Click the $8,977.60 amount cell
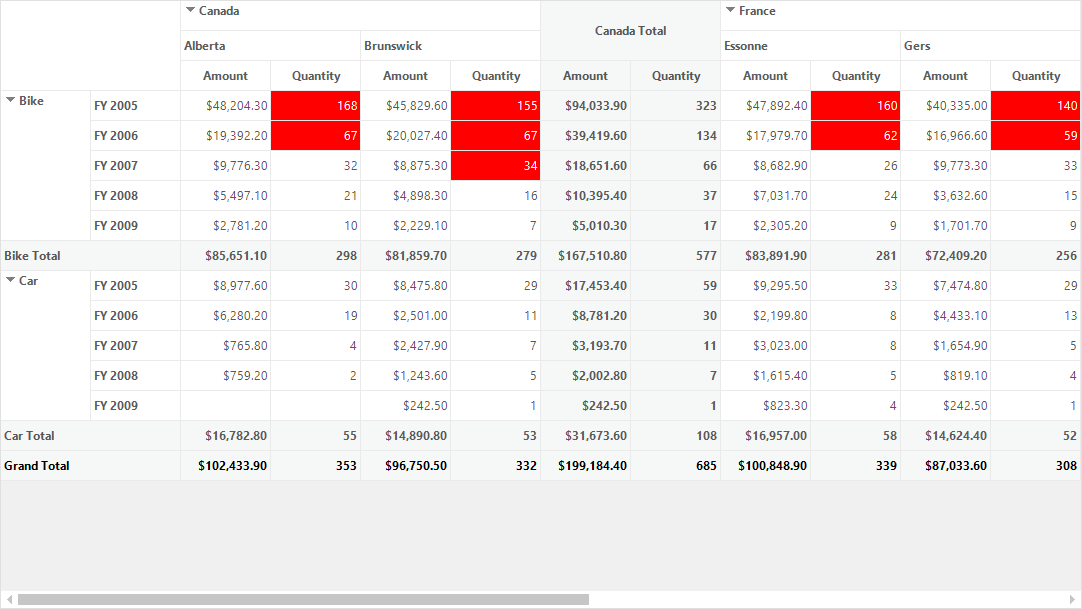This screenshot has width=1082, height=609. (225, 286)
